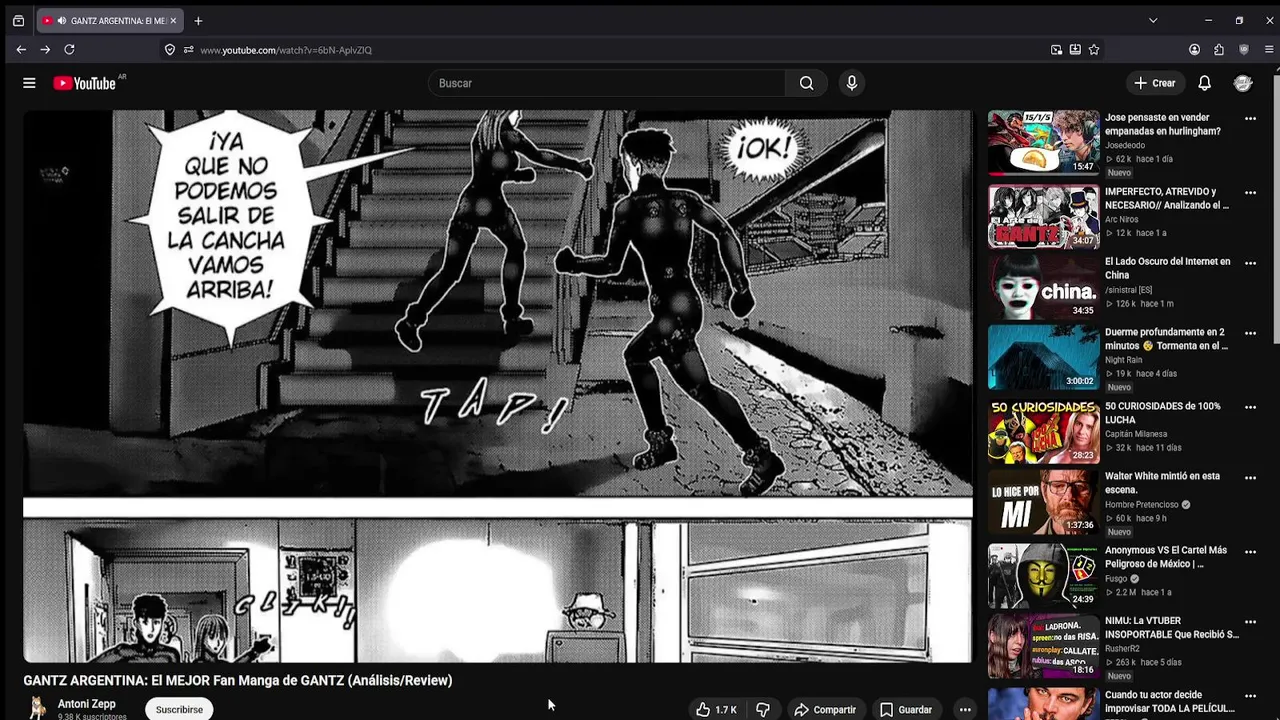Like the video (1.7 K)
The height and width of the screenshot is (720, 1280).
click(x=716, y=709)
